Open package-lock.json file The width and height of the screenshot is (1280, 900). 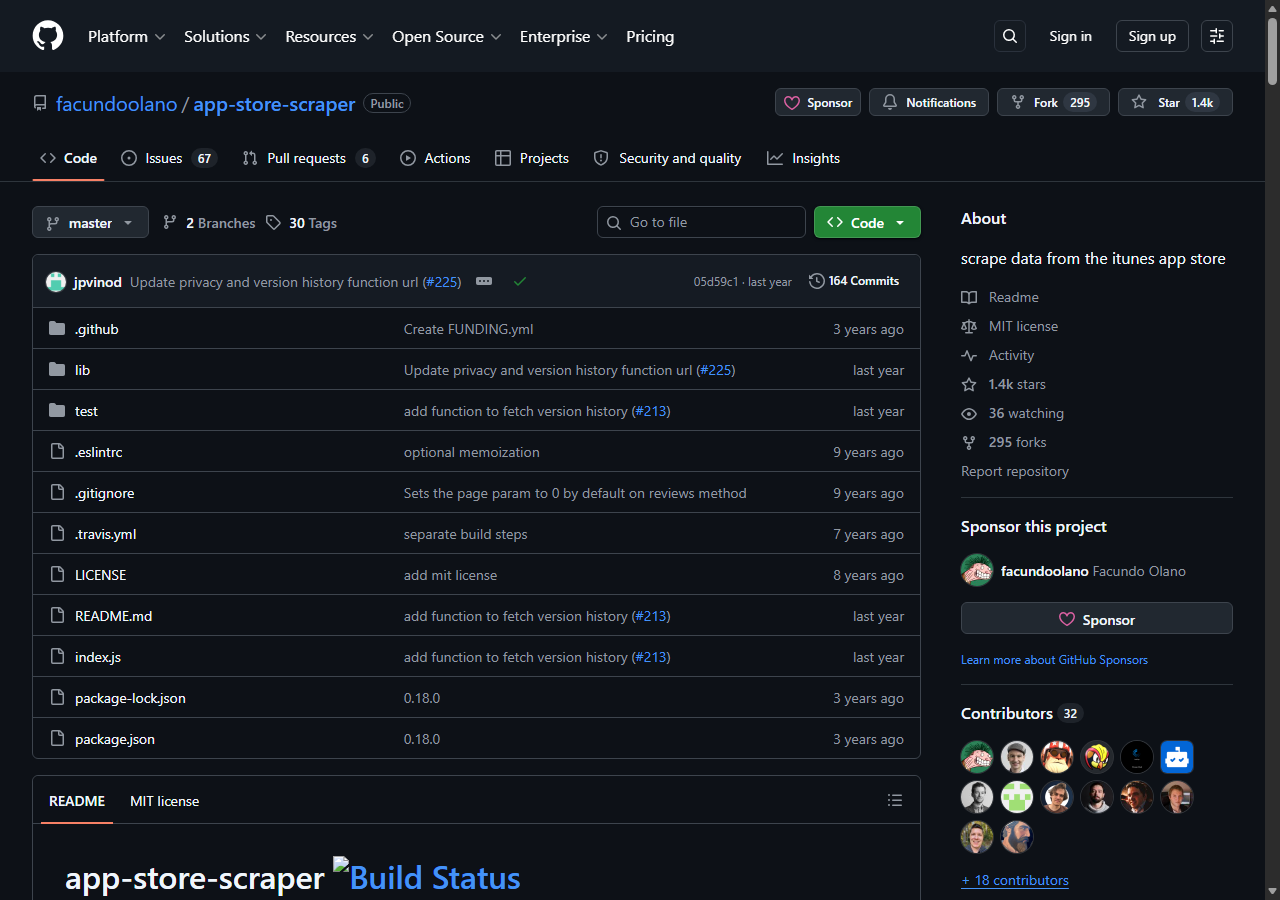pyautogui.click(x=130, y=698)
